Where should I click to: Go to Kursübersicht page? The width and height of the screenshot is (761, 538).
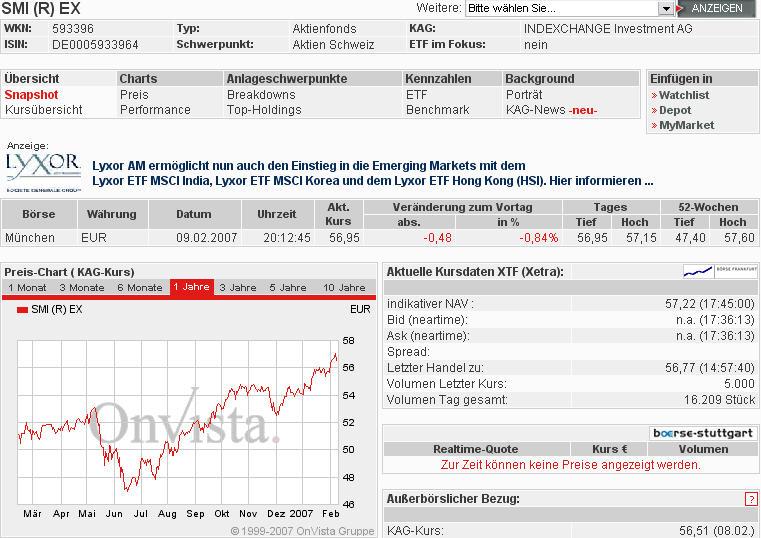[x=44, y=110]
